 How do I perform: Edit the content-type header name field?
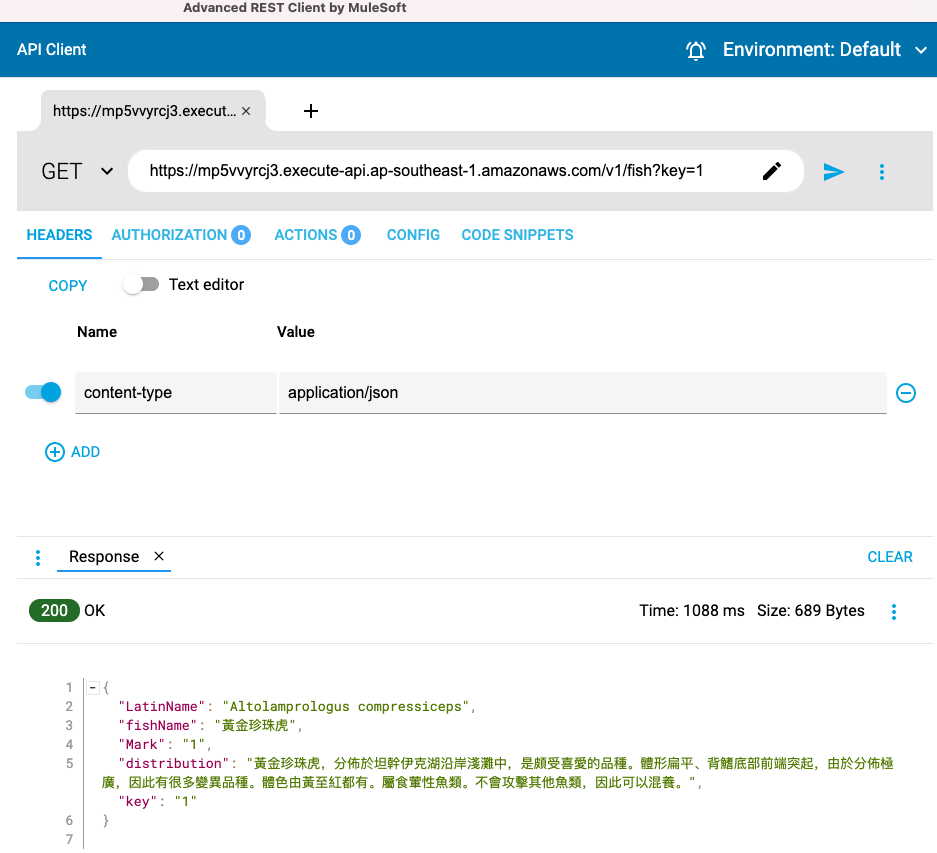coord(176,393)
